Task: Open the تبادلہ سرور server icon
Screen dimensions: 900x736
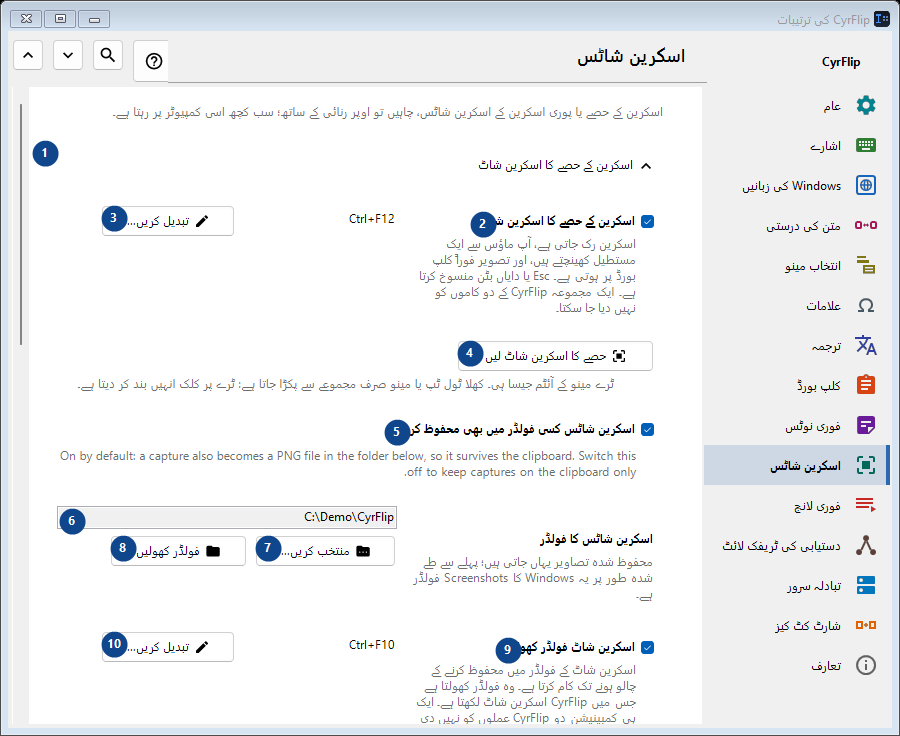Action: point(866,585)
